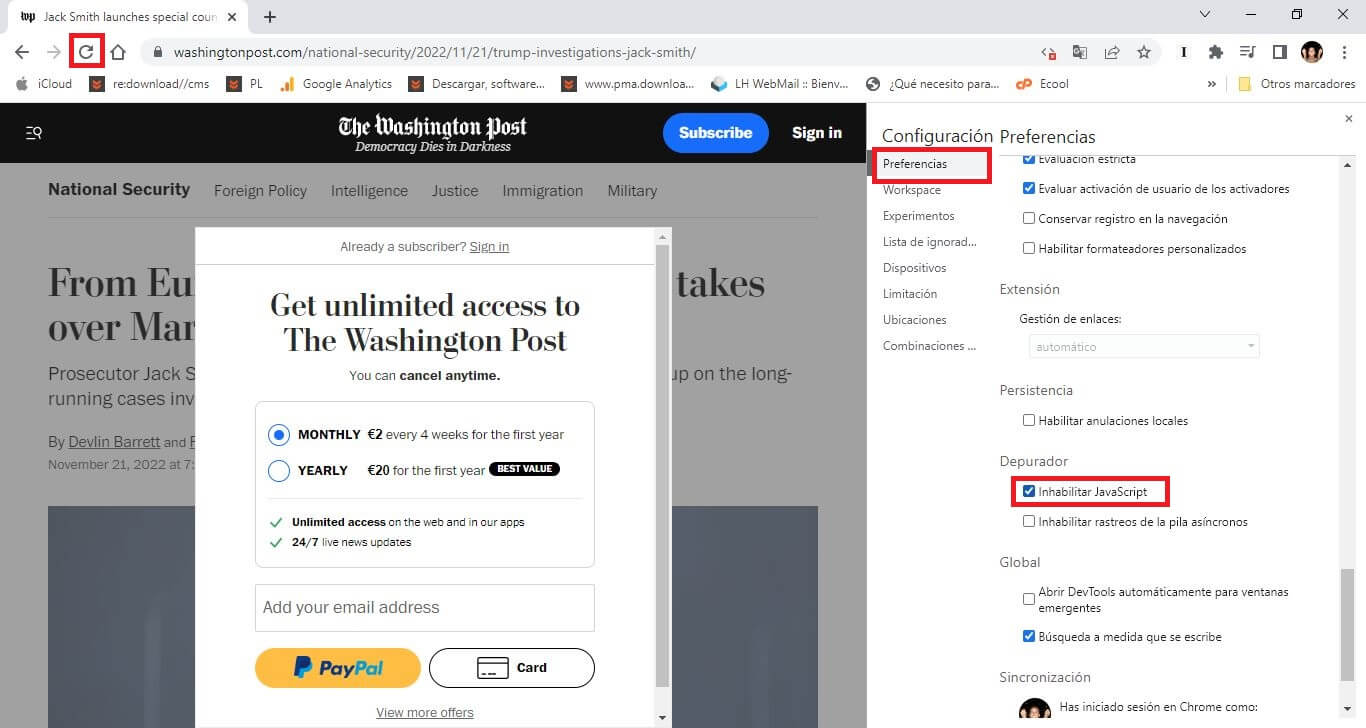Click the blue Subscribe button
This screenshot has width=1366, height=728.
click(x=715, y=133)
